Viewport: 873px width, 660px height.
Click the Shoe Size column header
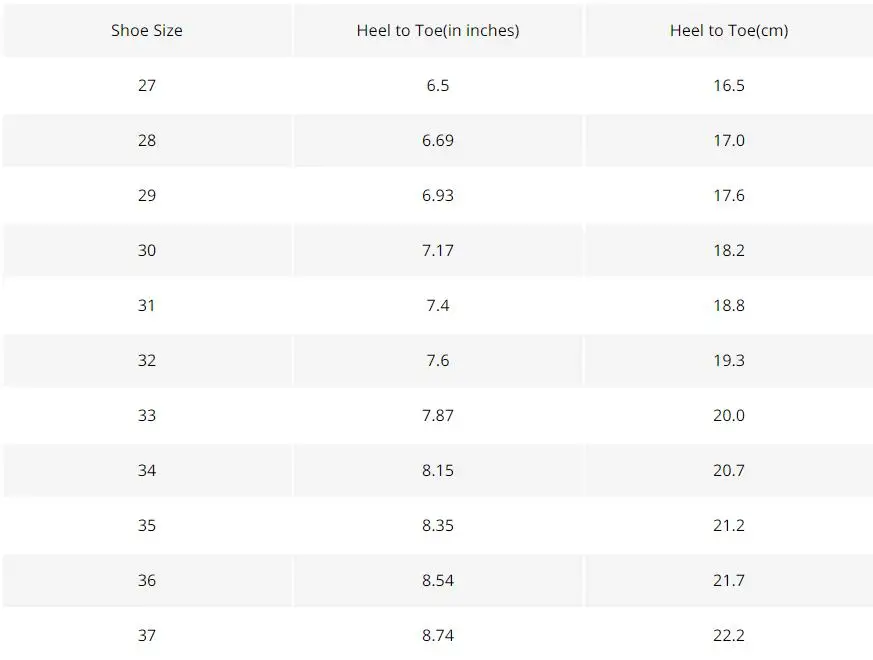(x=146, y=31)
